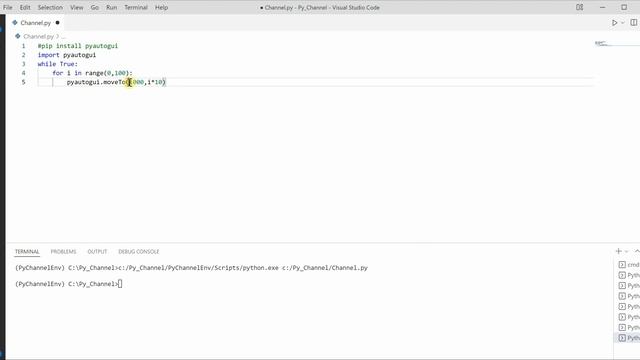Switch to the OUTPUT panel tab
The height and width of the screenshot is (360, 640).
(x=97, y=251)
